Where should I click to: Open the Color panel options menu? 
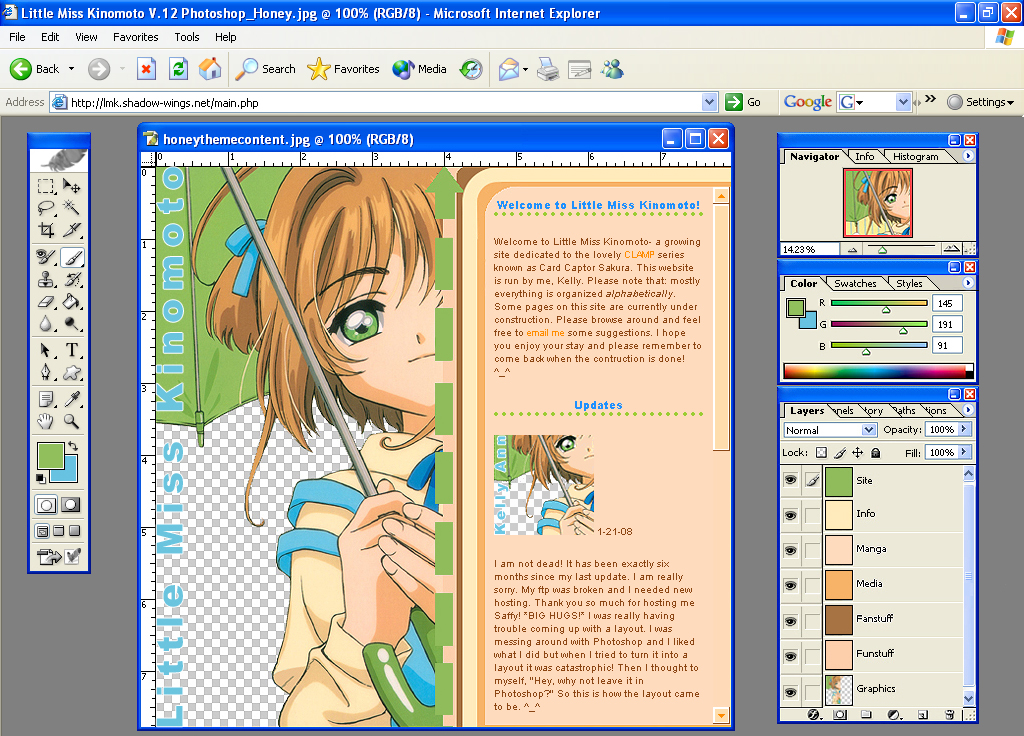(968, 283)
